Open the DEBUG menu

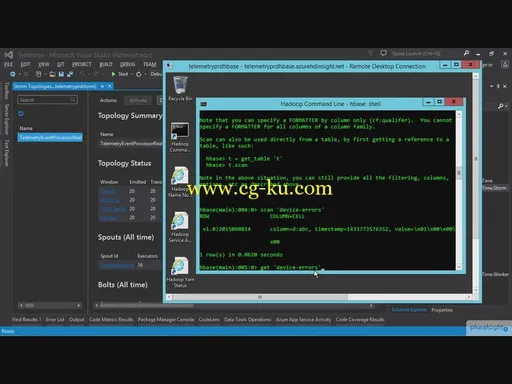tap(128, 64)
